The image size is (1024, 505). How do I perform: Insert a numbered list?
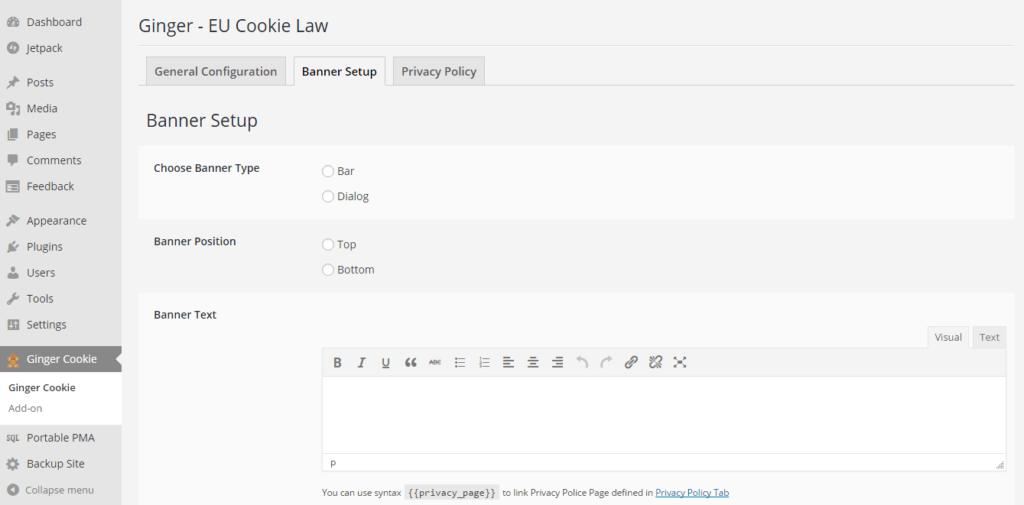click(484, 363)
